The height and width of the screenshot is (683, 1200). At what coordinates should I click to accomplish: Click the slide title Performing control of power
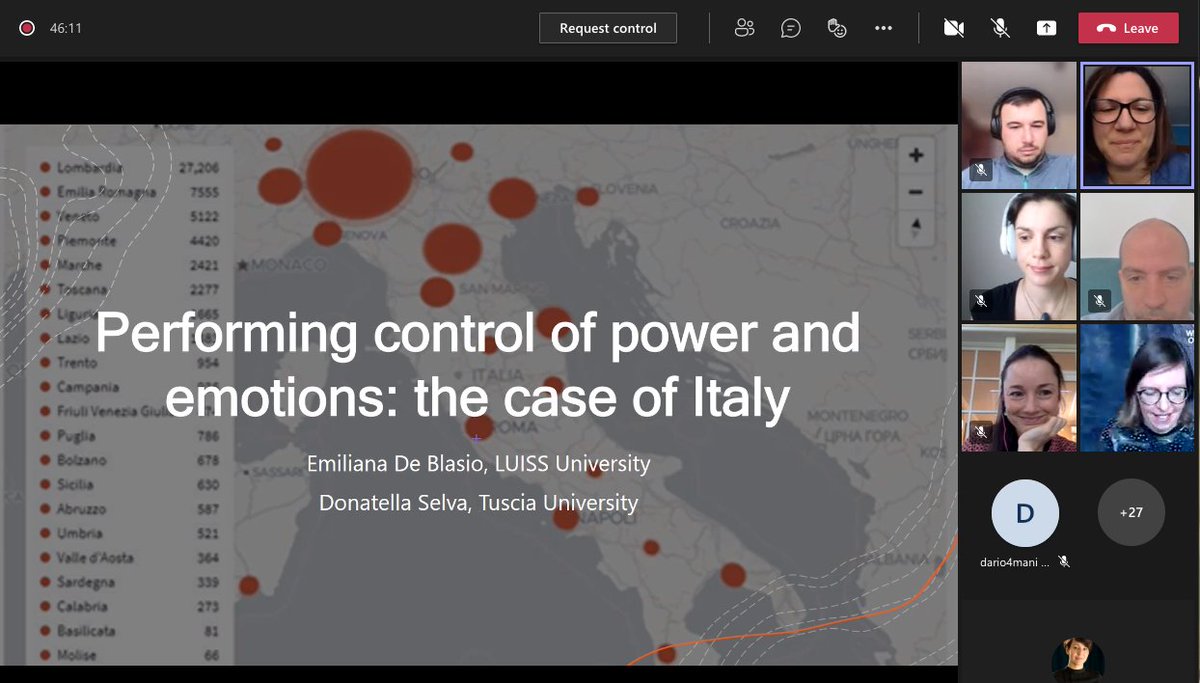coord(477,365)
